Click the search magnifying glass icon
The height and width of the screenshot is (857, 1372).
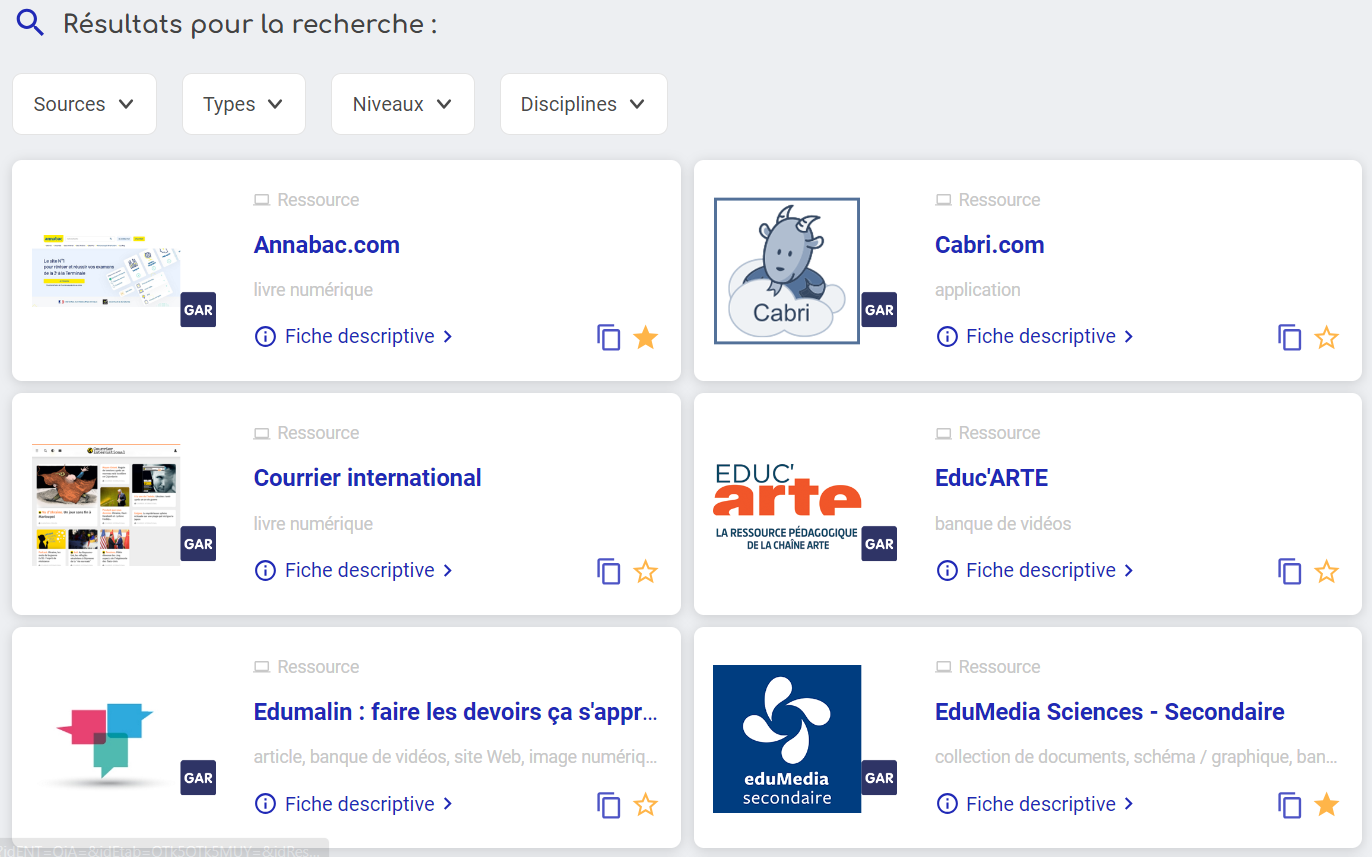pos(28,21)
